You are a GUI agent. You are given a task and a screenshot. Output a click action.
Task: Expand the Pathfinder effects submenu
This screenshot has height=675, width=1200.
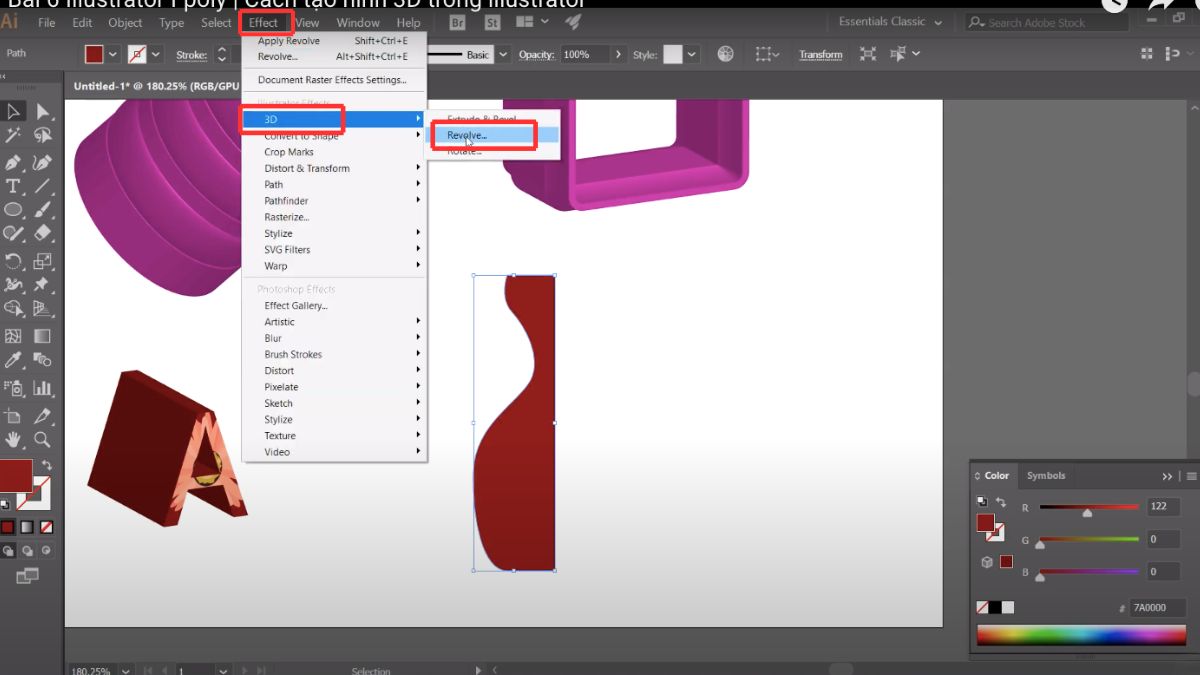point(335,201)
